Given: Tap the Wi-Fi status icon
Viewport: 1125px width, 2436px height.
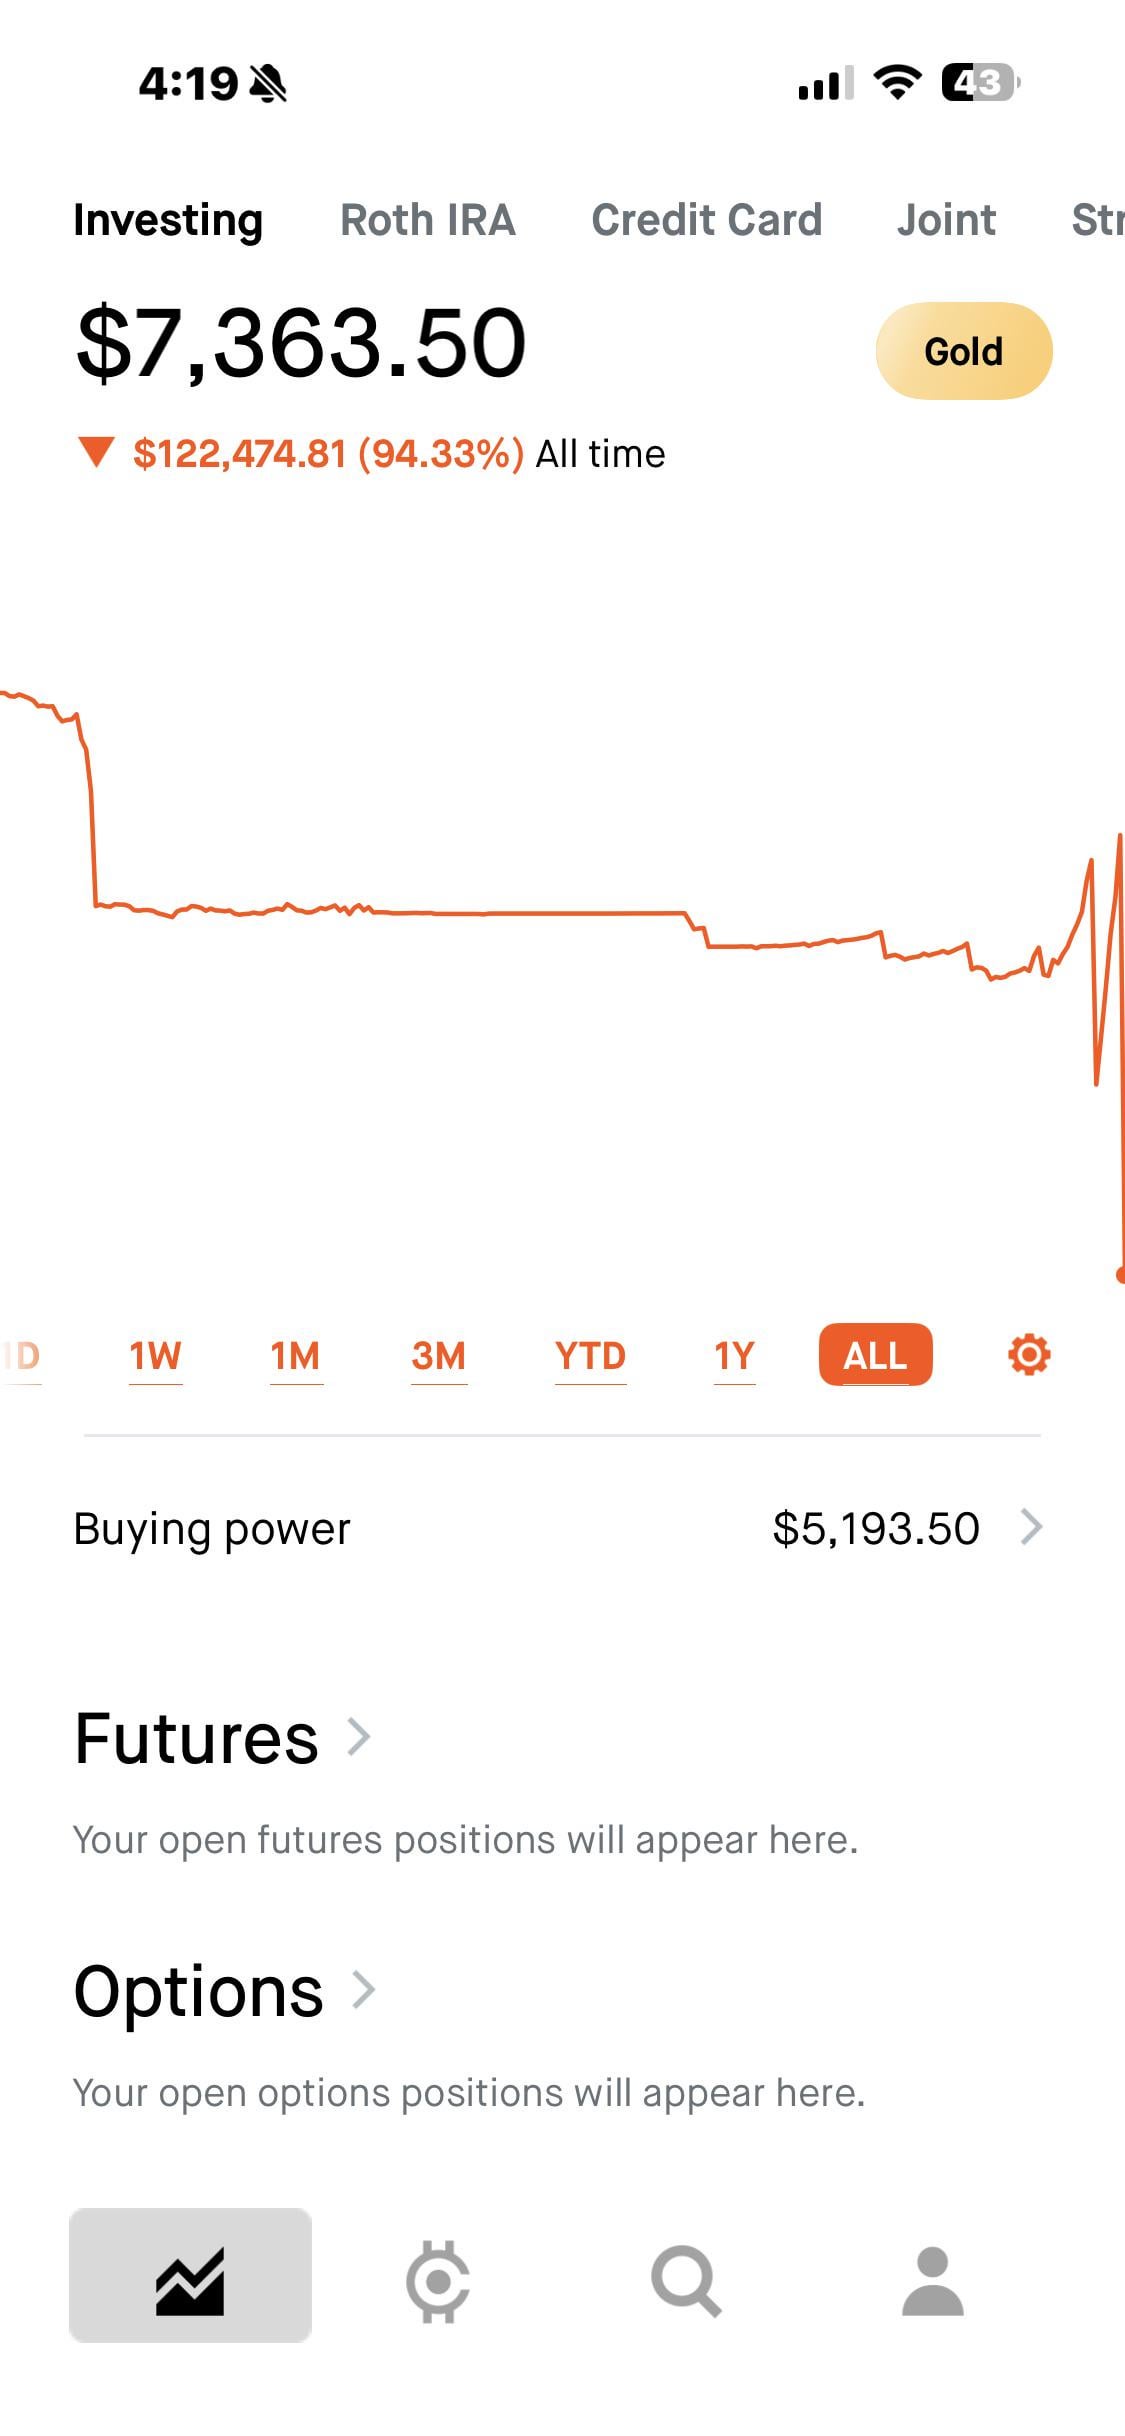Looking at the screenshot, I should pos(897,83).
